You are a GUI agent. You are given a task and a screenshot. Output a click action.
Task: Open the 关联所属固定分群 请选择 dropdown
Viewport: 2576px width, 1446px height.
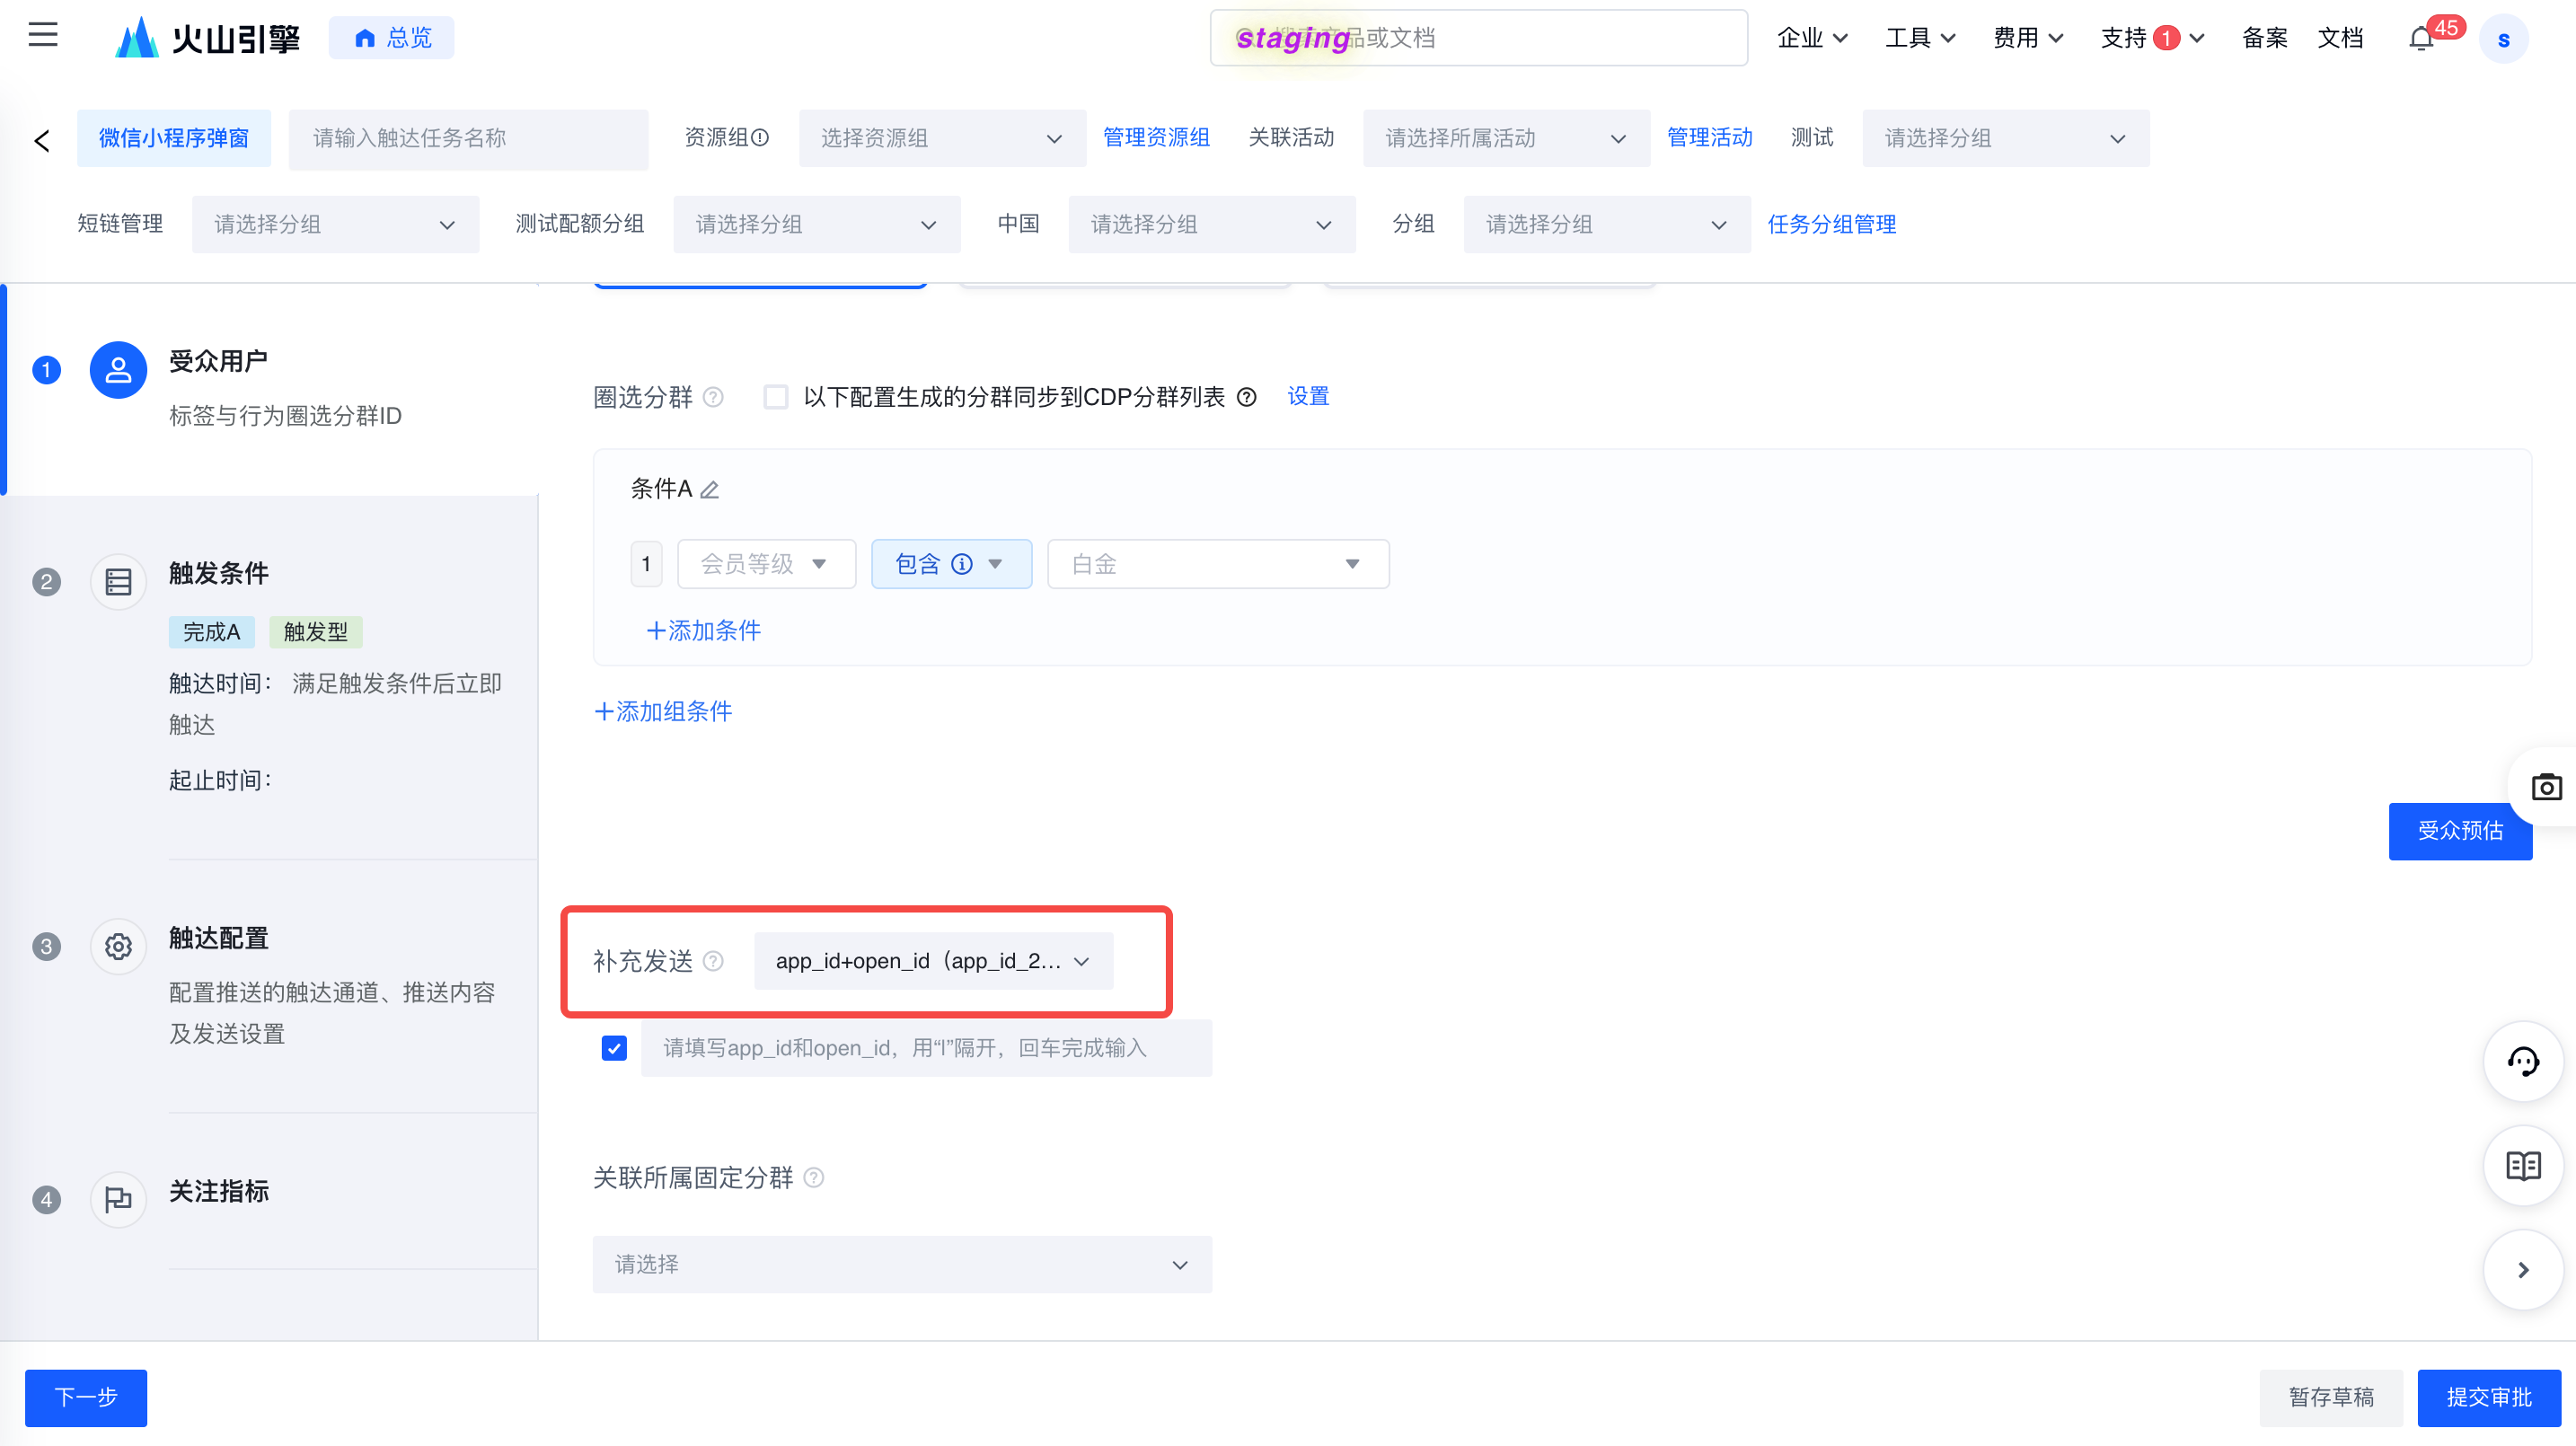coord(902,1264)
